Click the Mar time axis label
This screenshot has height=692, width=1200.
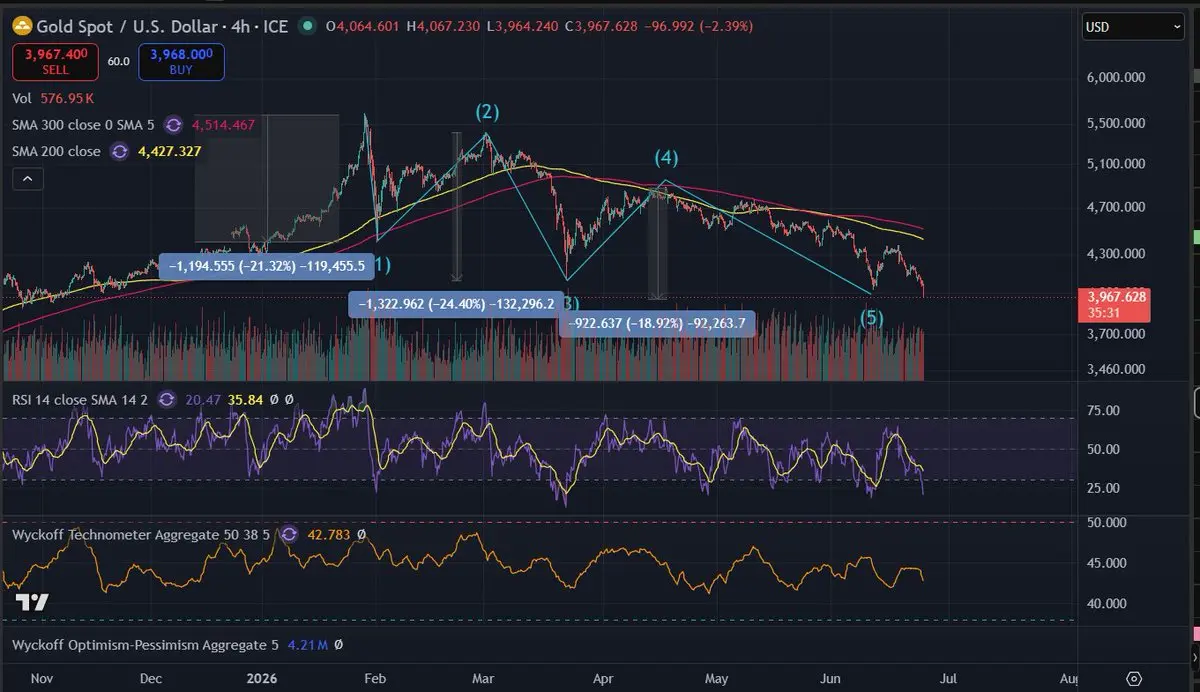(x=483, y=677)
